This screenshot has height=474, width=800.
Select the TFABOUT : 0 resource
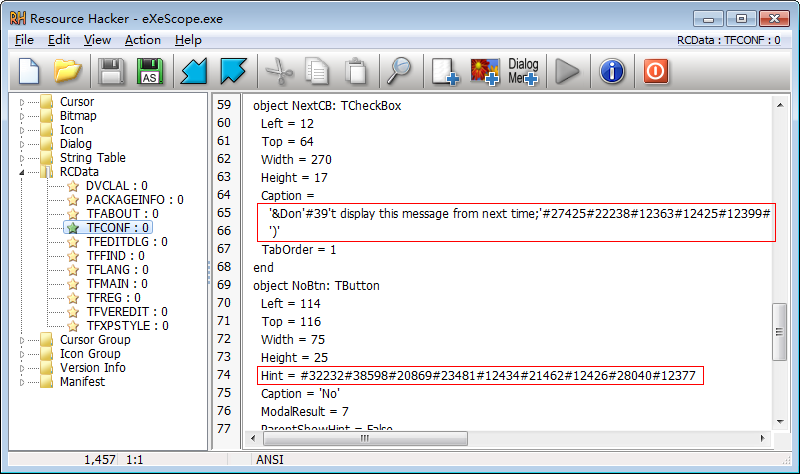click(122, 214)
